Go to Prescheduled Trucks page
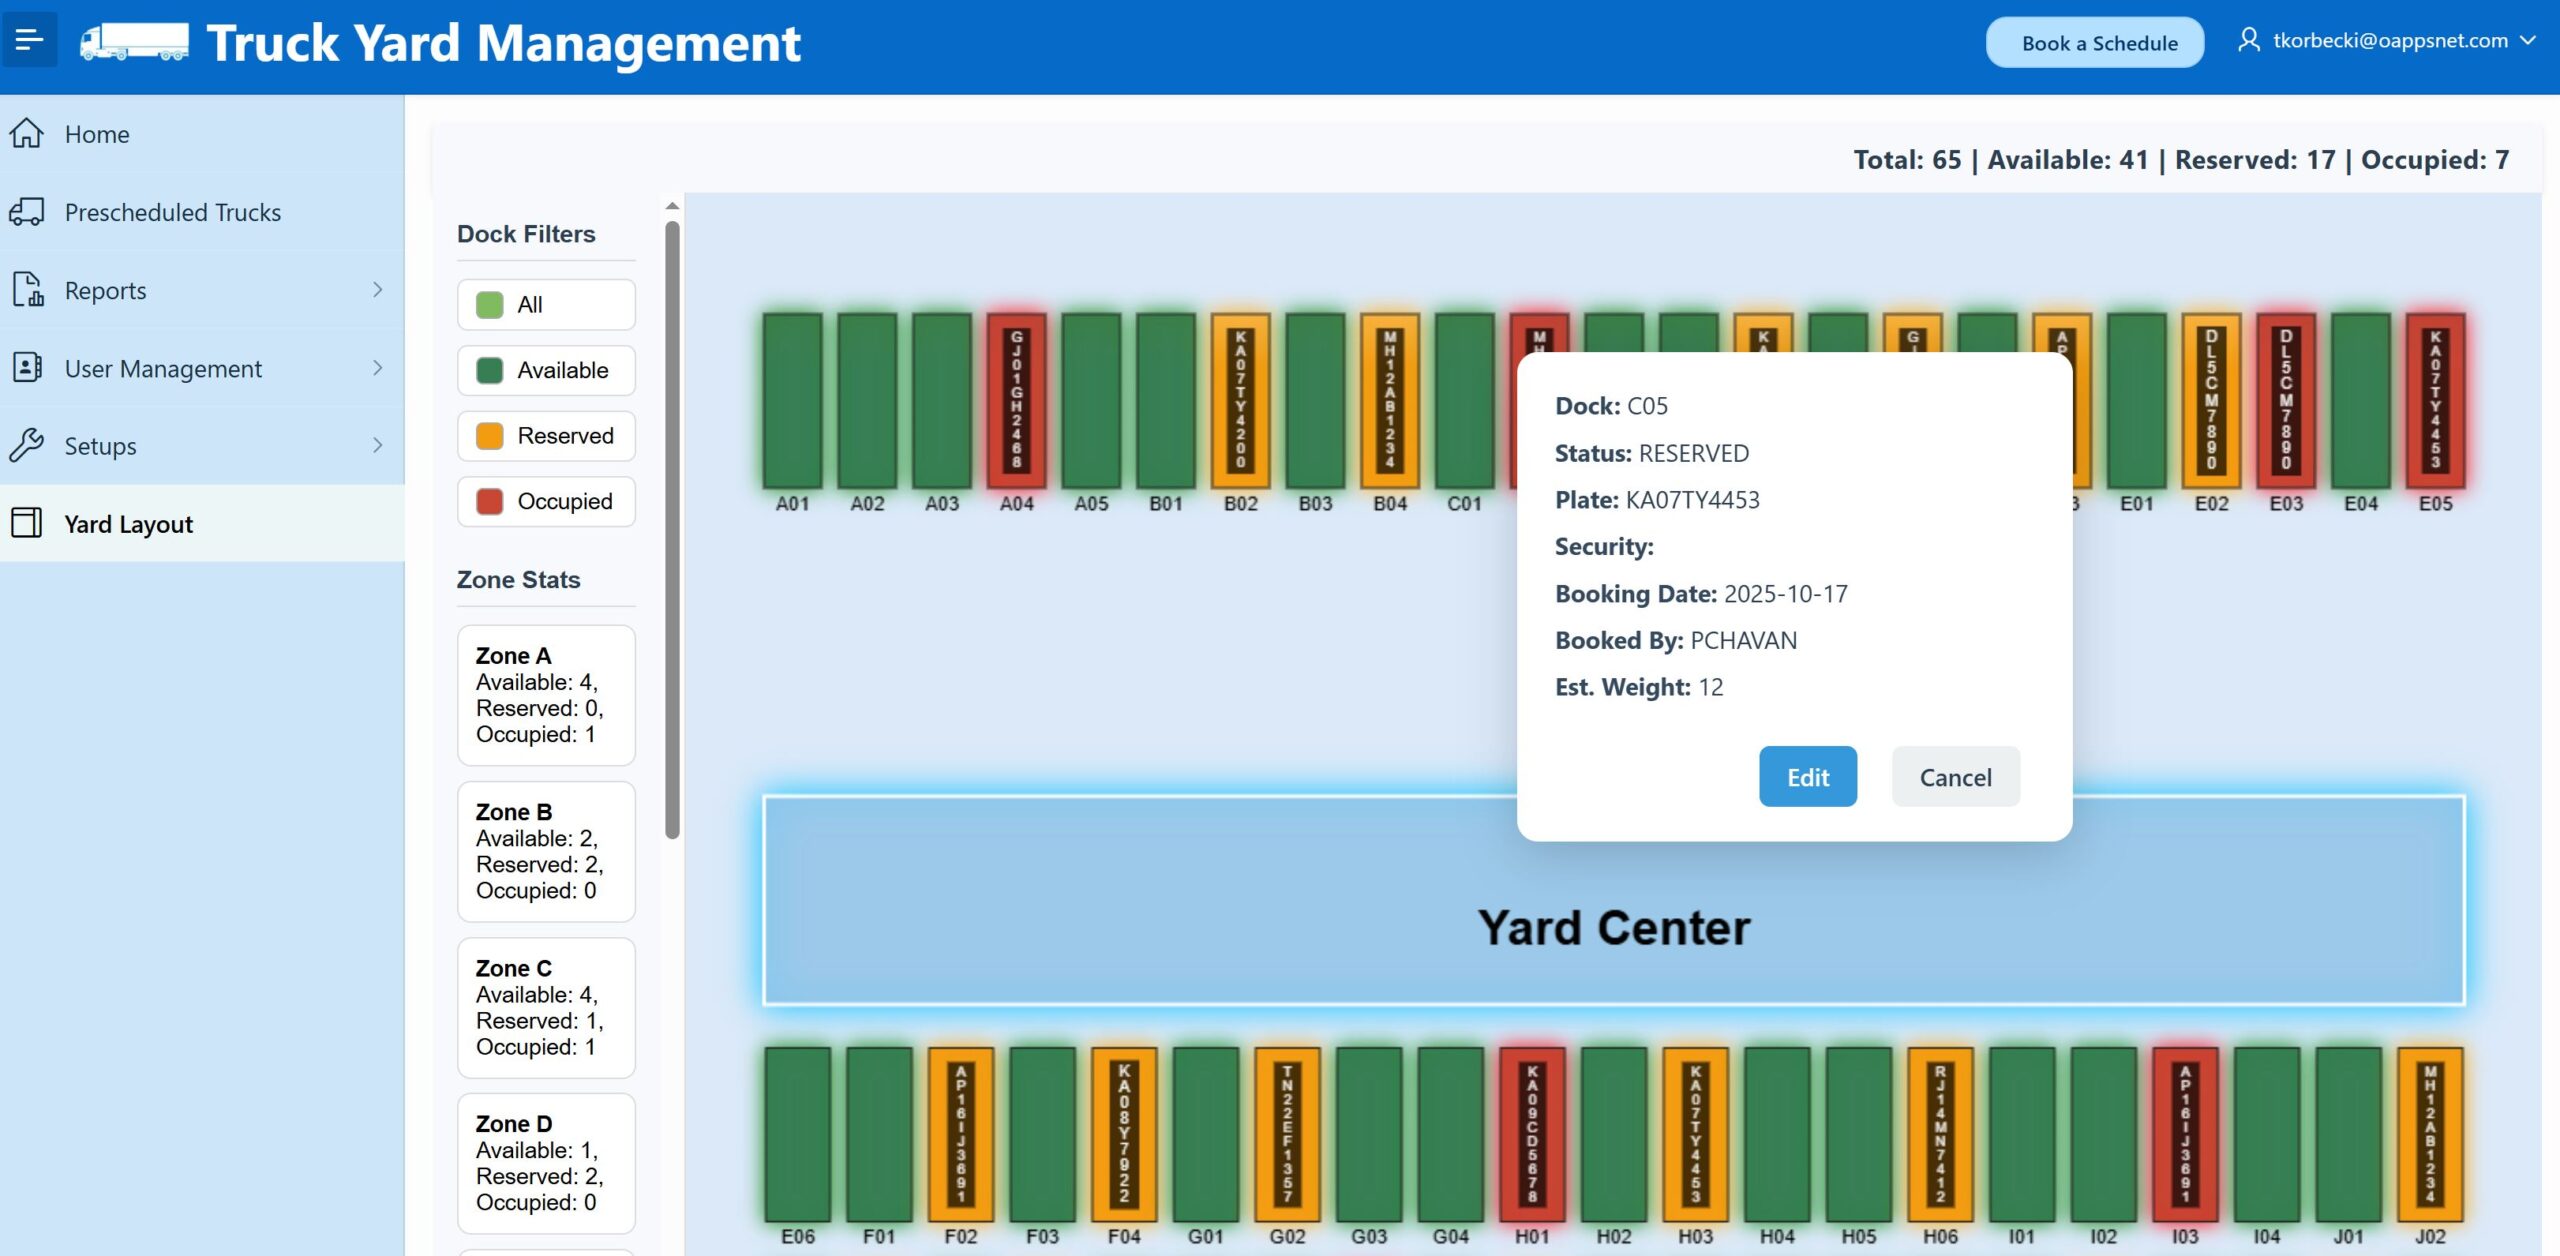 coord(172,212)
